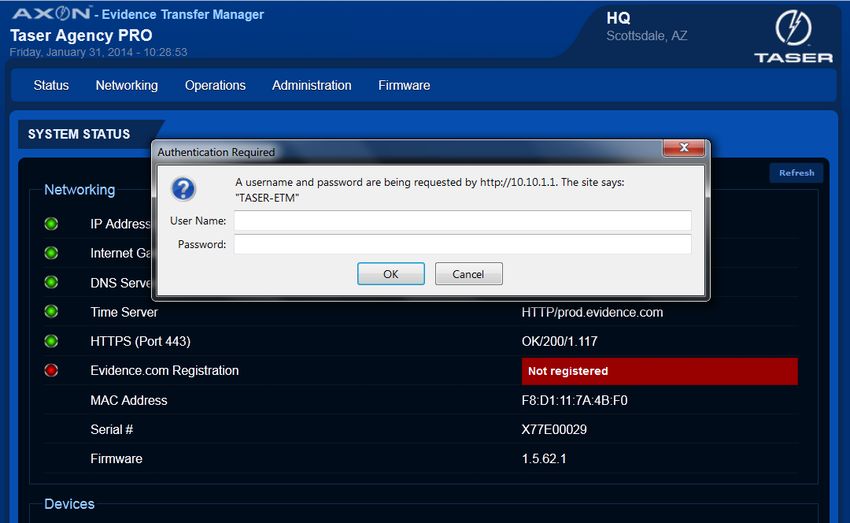Click the Evidence.com Registration label
The width and height of the screenshot is (850, 523).
(x=164, y=371)
